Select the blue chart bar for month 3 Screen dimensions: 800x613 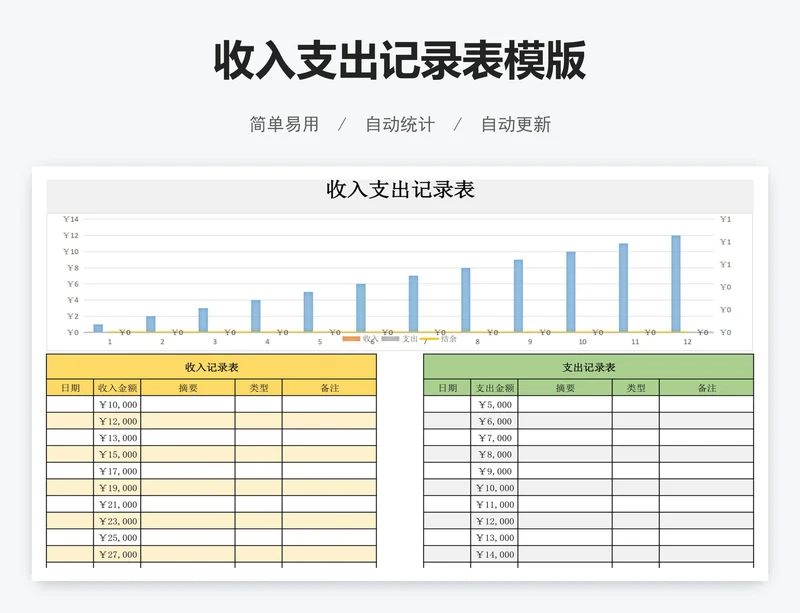203,320
